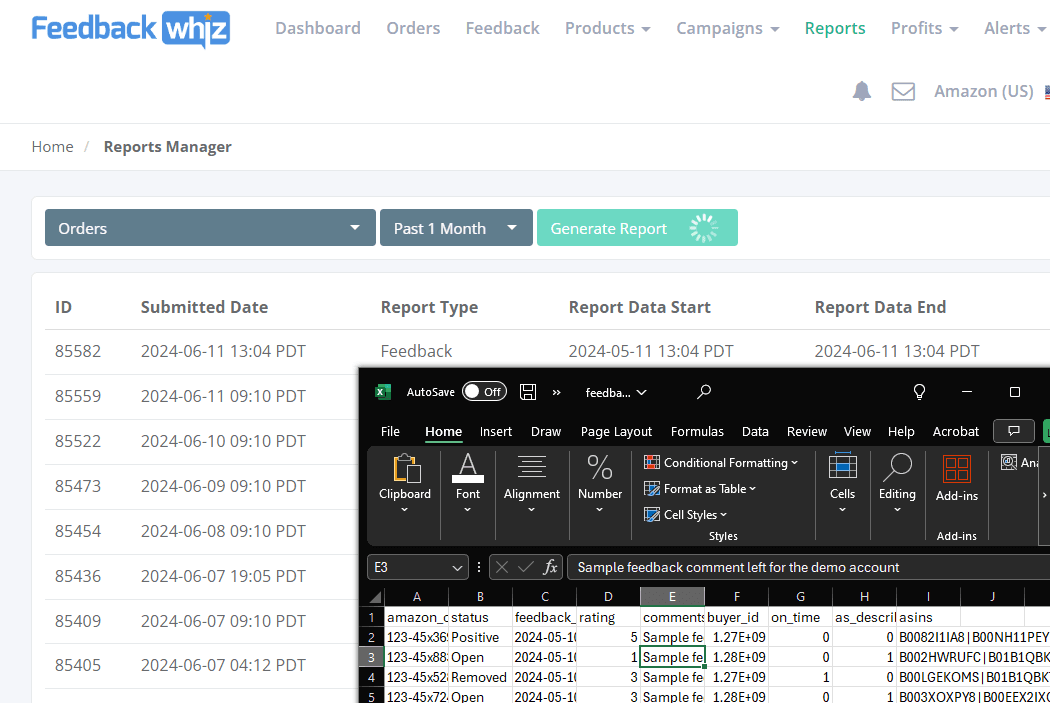Switch to the Acrobat ribbon tab

[956, 432]
